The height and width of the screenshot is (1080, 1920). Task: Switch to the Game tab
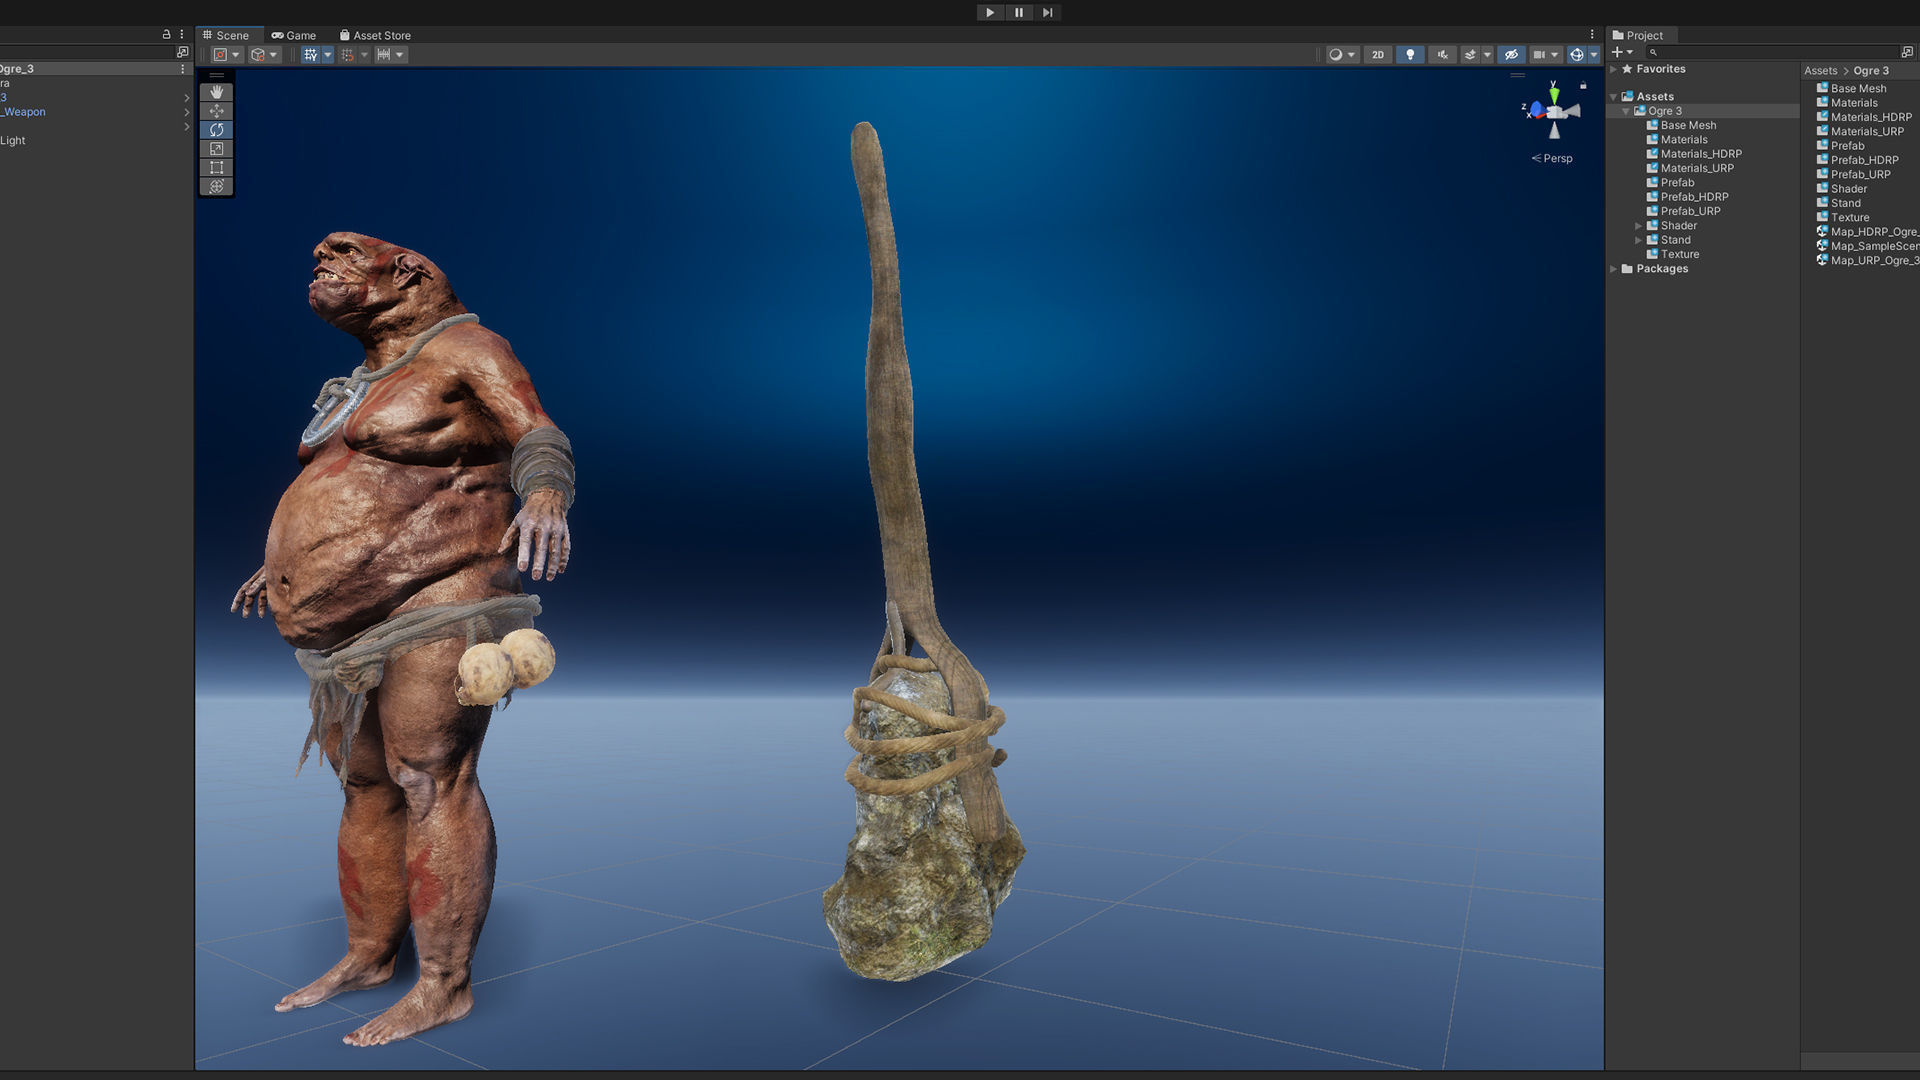(294, 35)
